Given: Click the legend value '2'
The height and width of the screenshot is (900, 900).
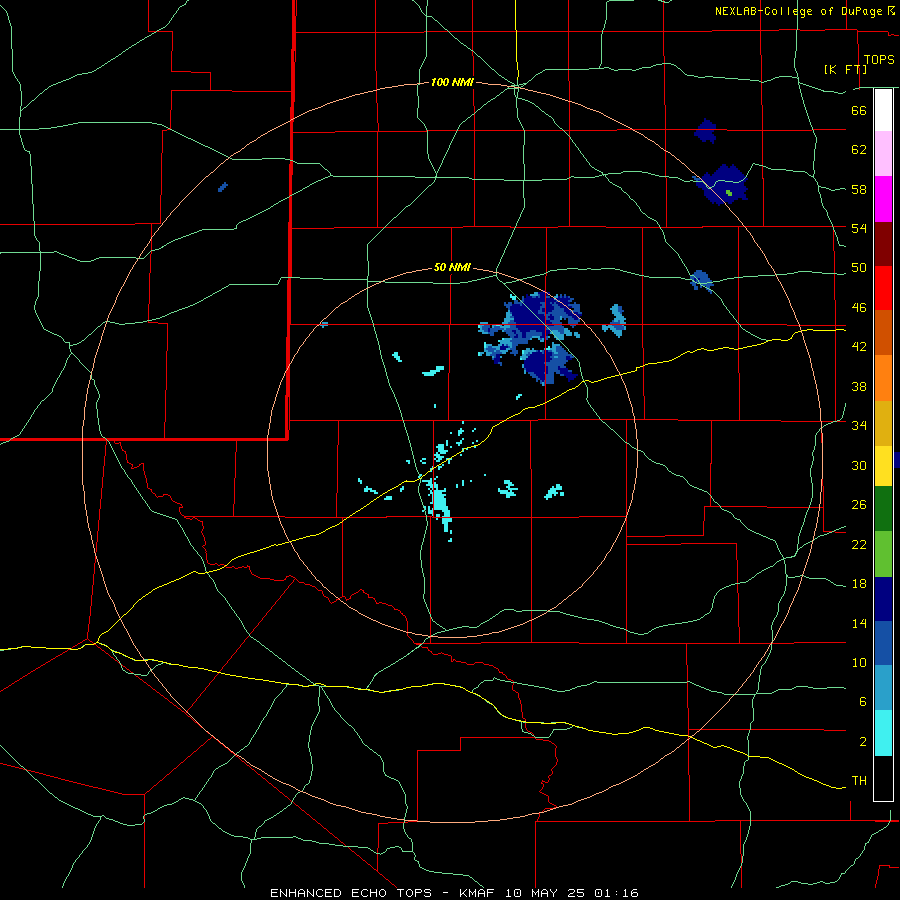Looking at the screenshot, I should coord(862,742).
